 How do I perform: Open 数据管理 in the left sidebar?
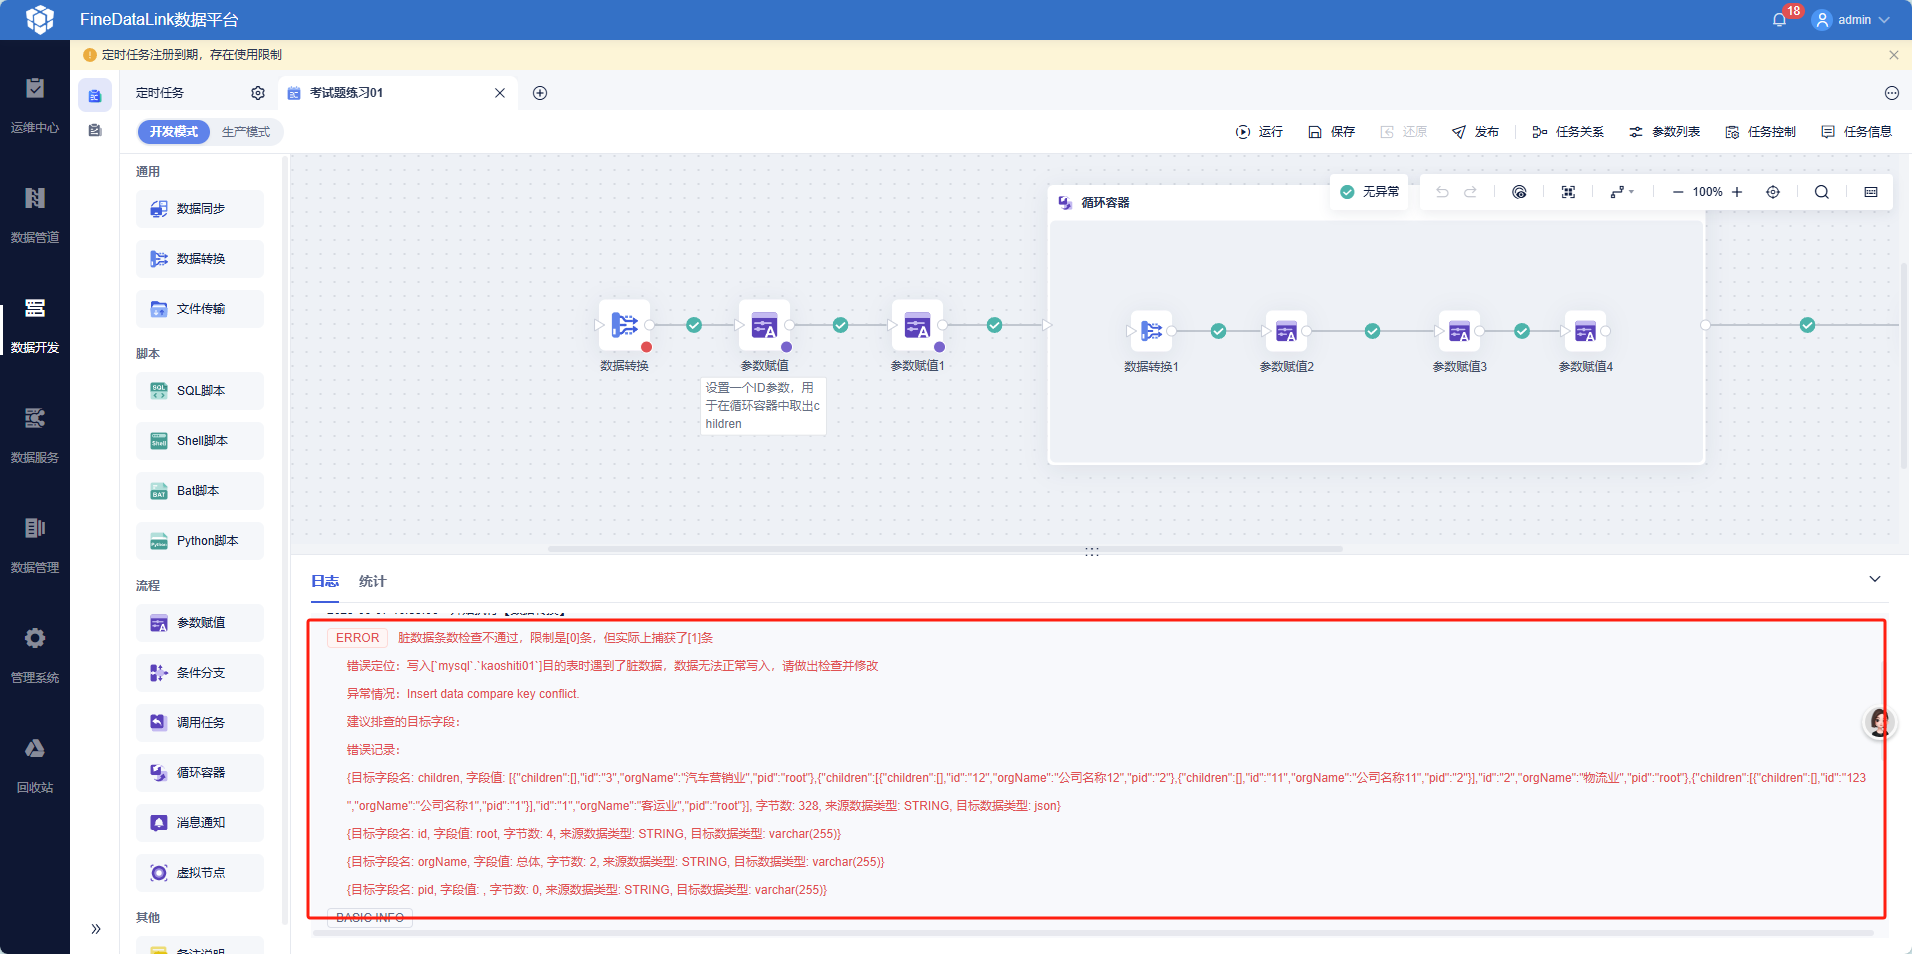click(35, 545)
